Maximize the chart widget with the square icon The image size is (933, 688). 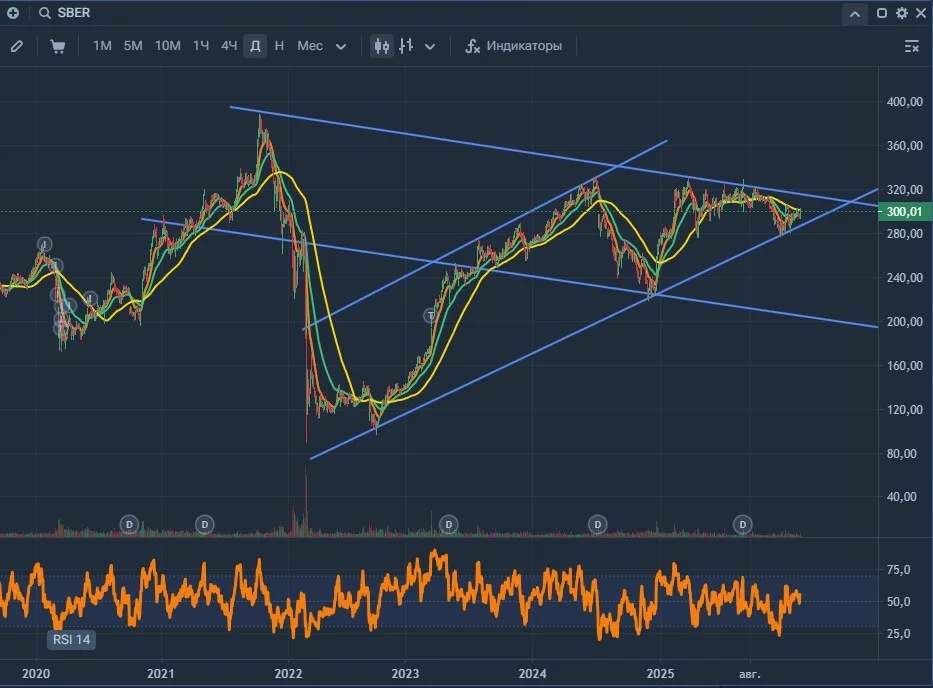[x=882, y=12]
